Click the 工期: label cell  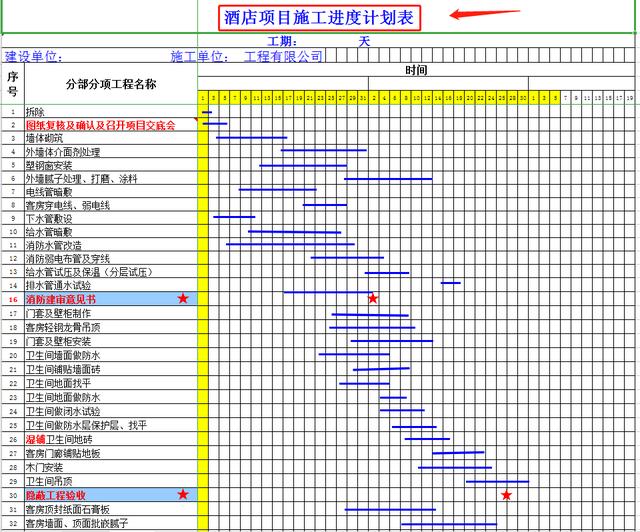click(x=282, y=41)
